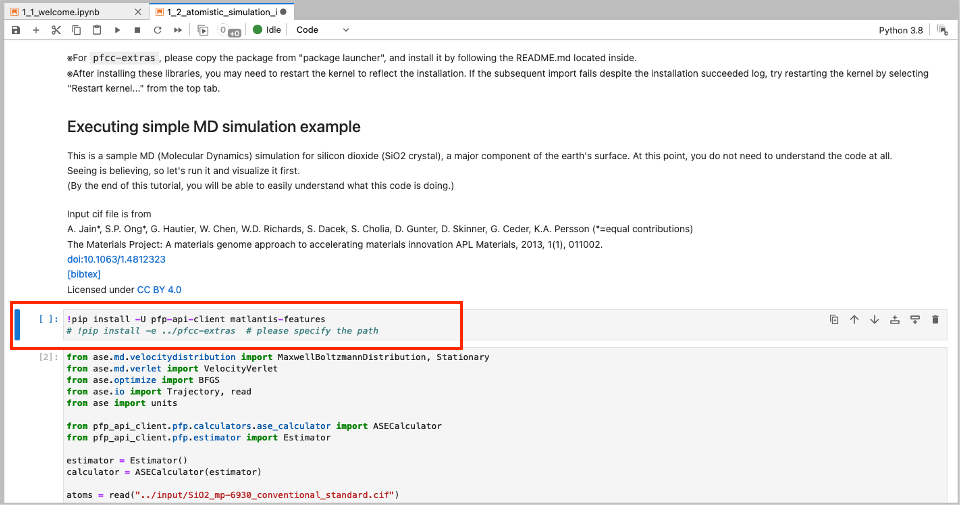Viewport: 960px width, 505px height.
Task: Save the notebook with the floppy icon
Action: coord(16,30)
